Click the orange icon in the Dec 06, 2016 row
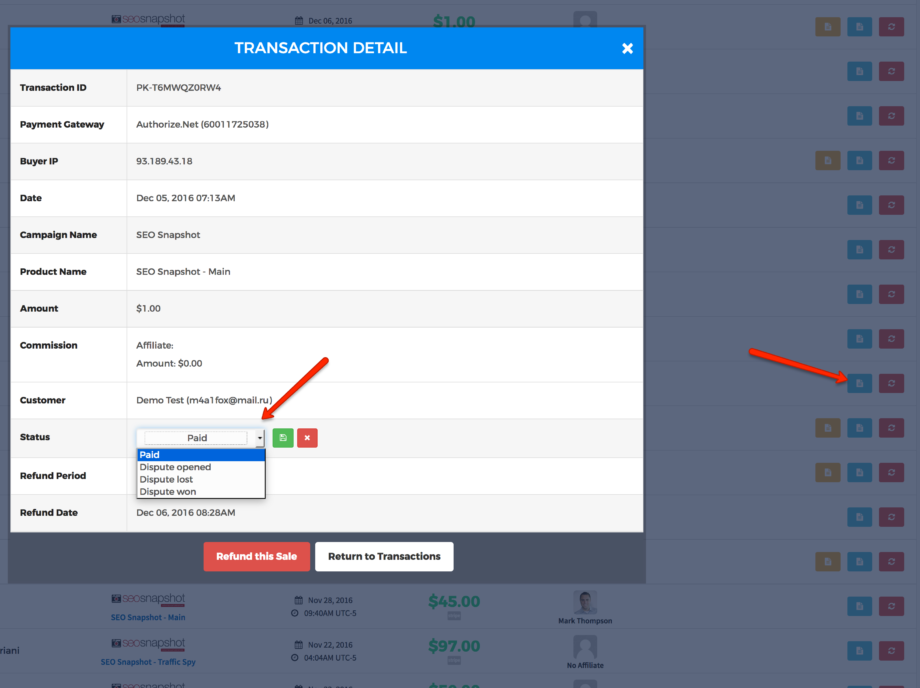Screen dimensions: 920x688 [x=828, y=26]
